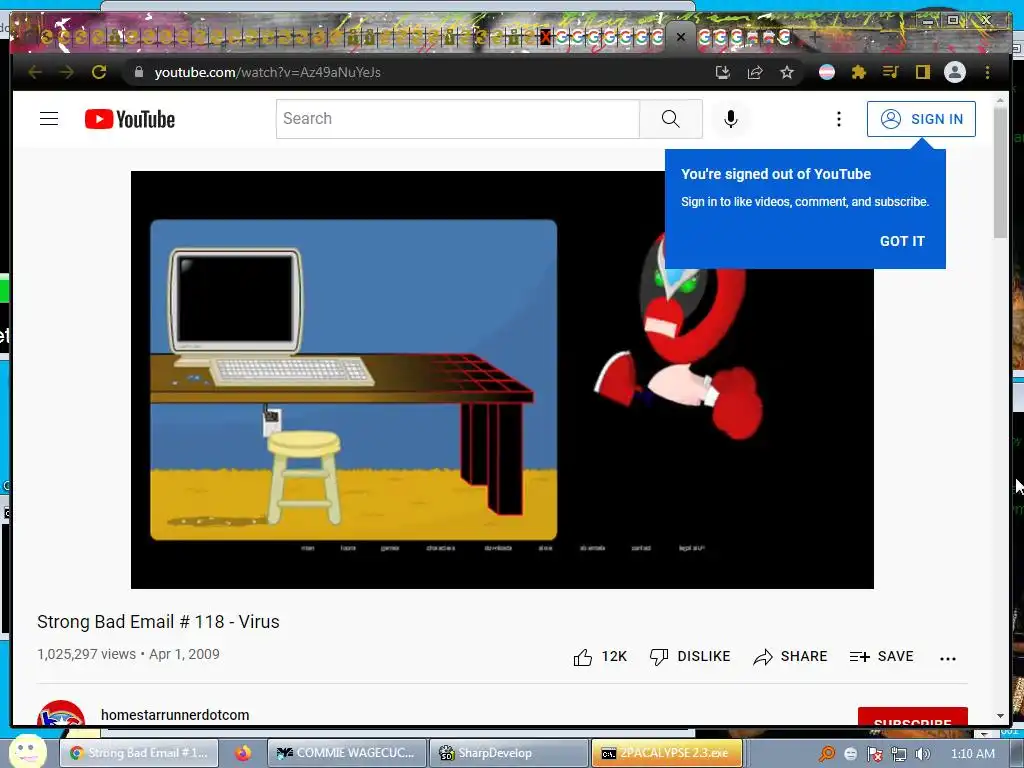The width and height of the screenshot is (1024, 768).
Task: Click homestarrunnerdotcom channel avatar
Action: 61,714
